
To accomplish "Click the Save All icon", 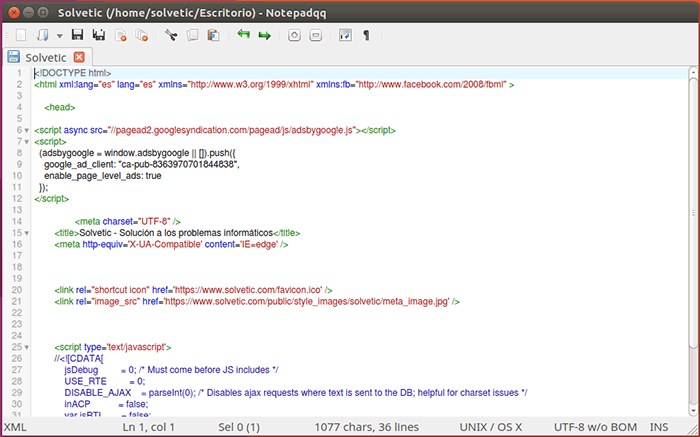I will coord(99,35).
